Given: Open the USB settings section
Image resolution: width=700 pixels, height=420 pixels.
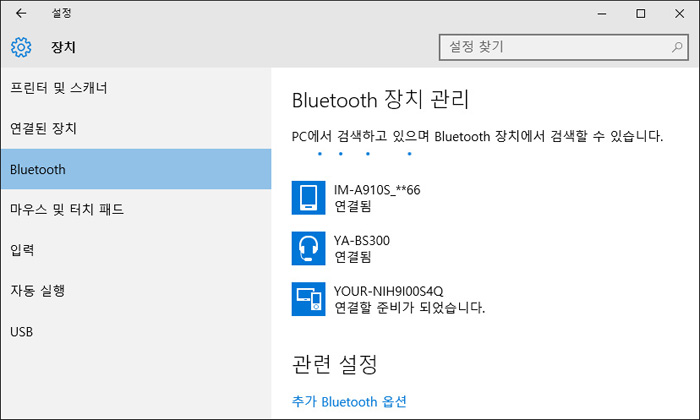Looking at the screenshot, I should (136, 332).
